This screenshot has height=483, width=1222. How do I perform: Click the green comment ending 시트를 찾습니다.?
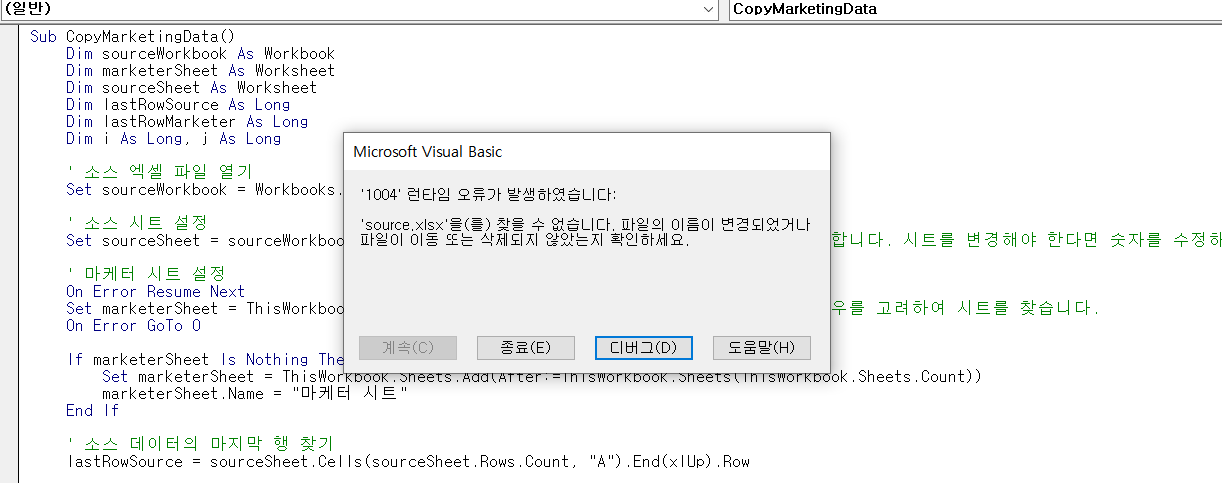pos(965,308)
